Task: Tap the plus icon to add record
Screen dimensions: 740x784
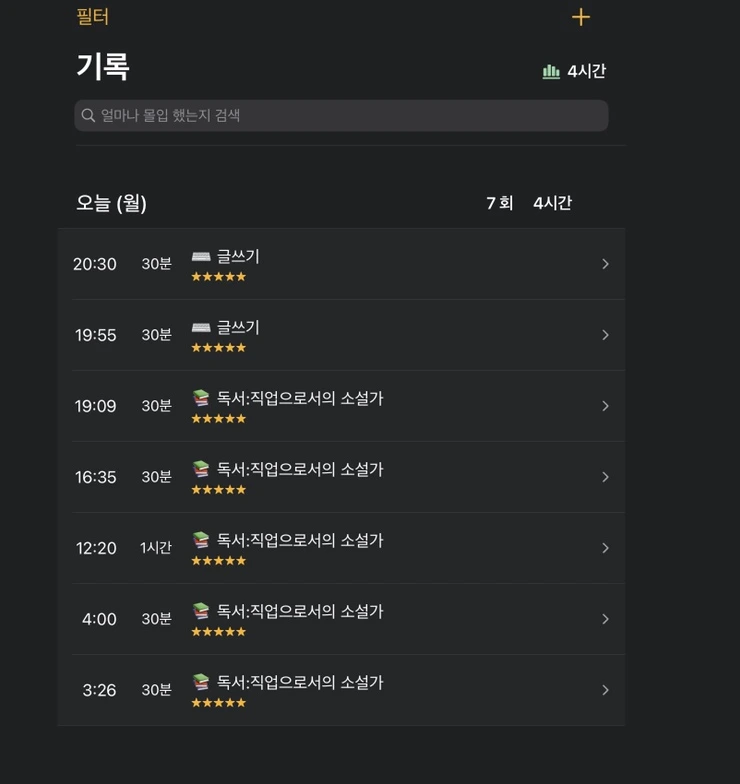Action: [581, 17]
